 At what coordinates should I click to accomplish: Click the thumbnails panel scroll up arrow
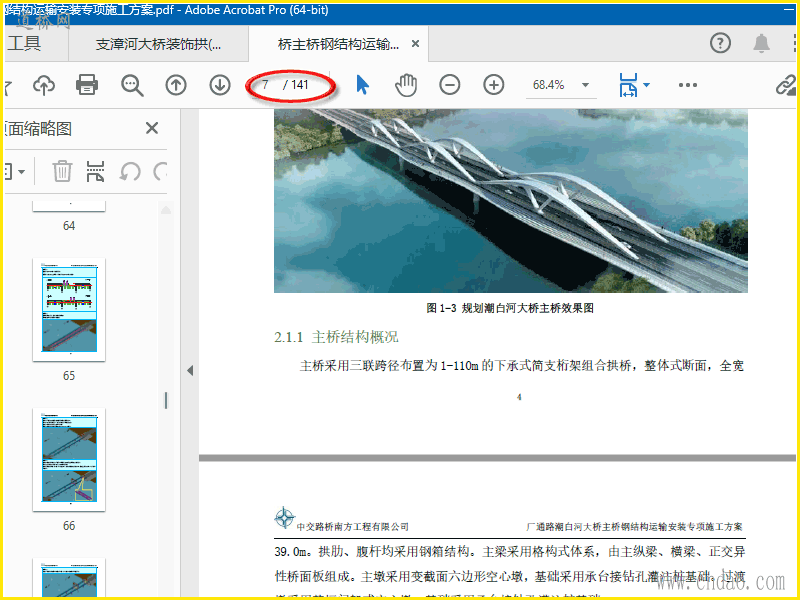166,210
